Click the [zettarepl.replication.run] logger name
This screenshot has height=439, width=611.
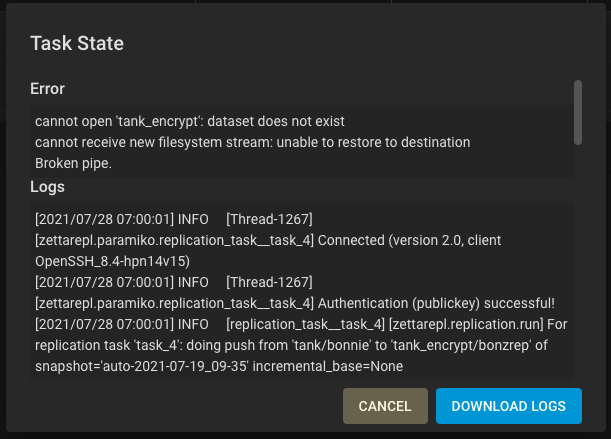pyautogui.click(x=465, y=325)
